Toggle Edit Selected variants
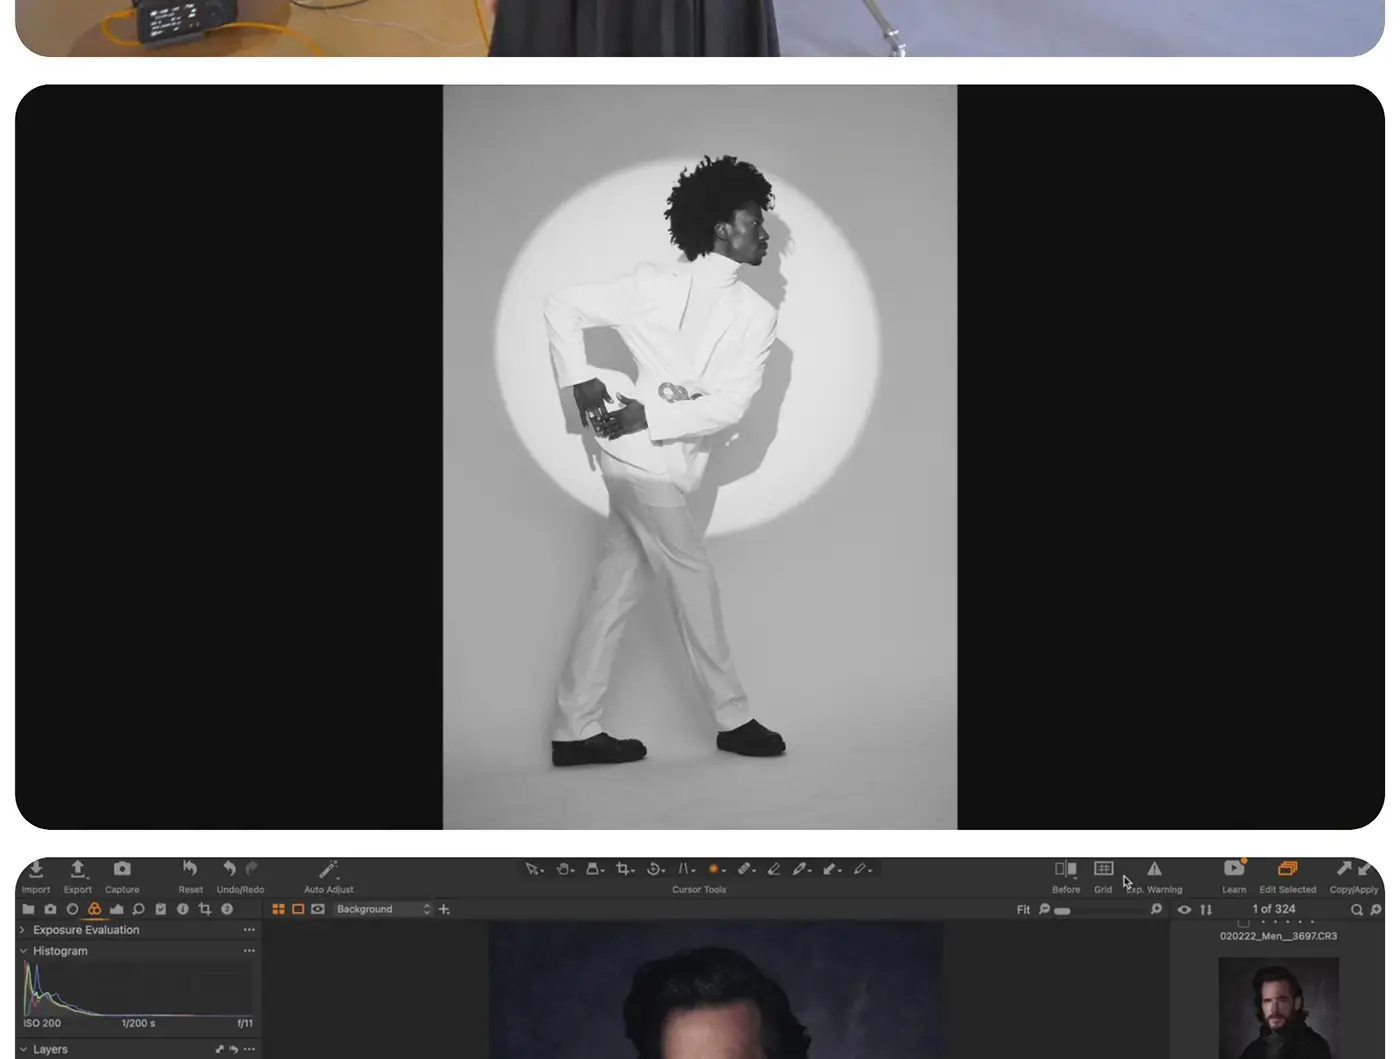This screenshot has height=1059, width=1400. [1288, 868]
